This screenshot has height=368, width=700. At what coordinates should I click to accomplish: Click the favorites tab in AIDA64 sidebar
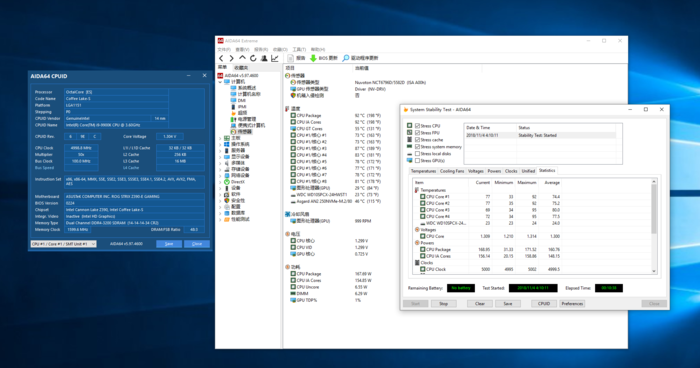241,68
